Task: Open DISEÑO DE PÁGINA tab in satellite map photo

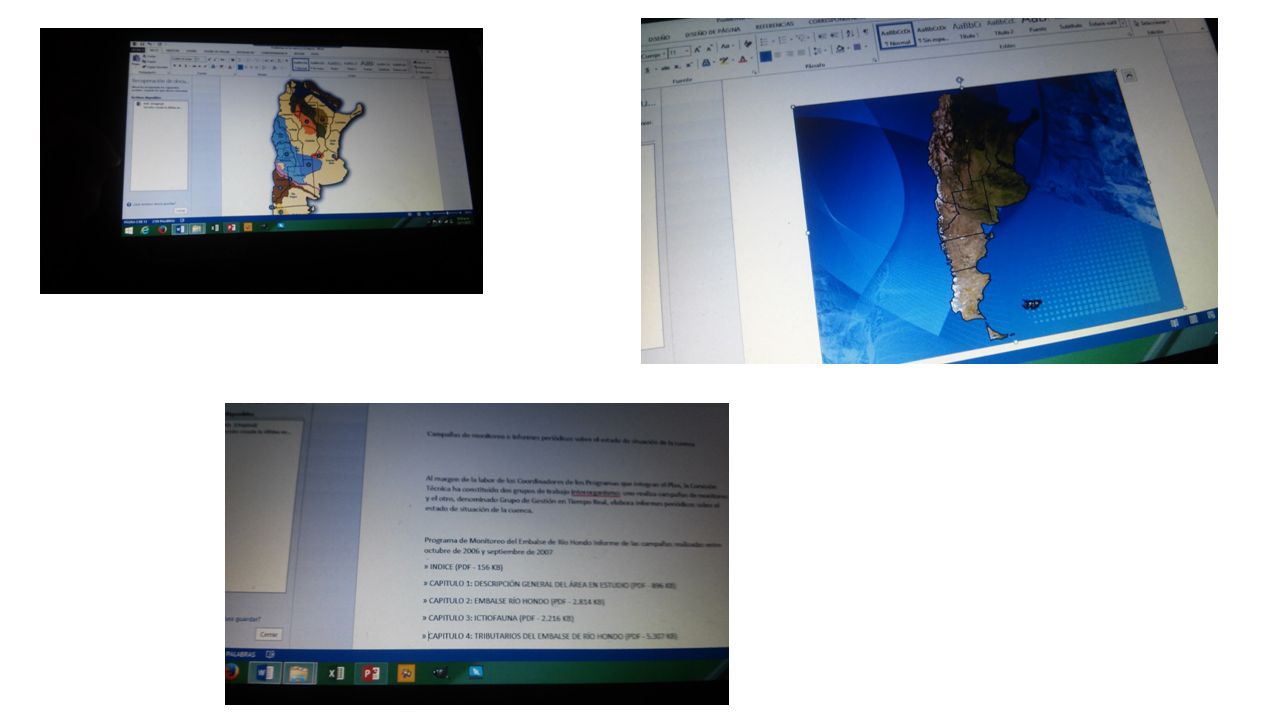Action: point(713,34)
